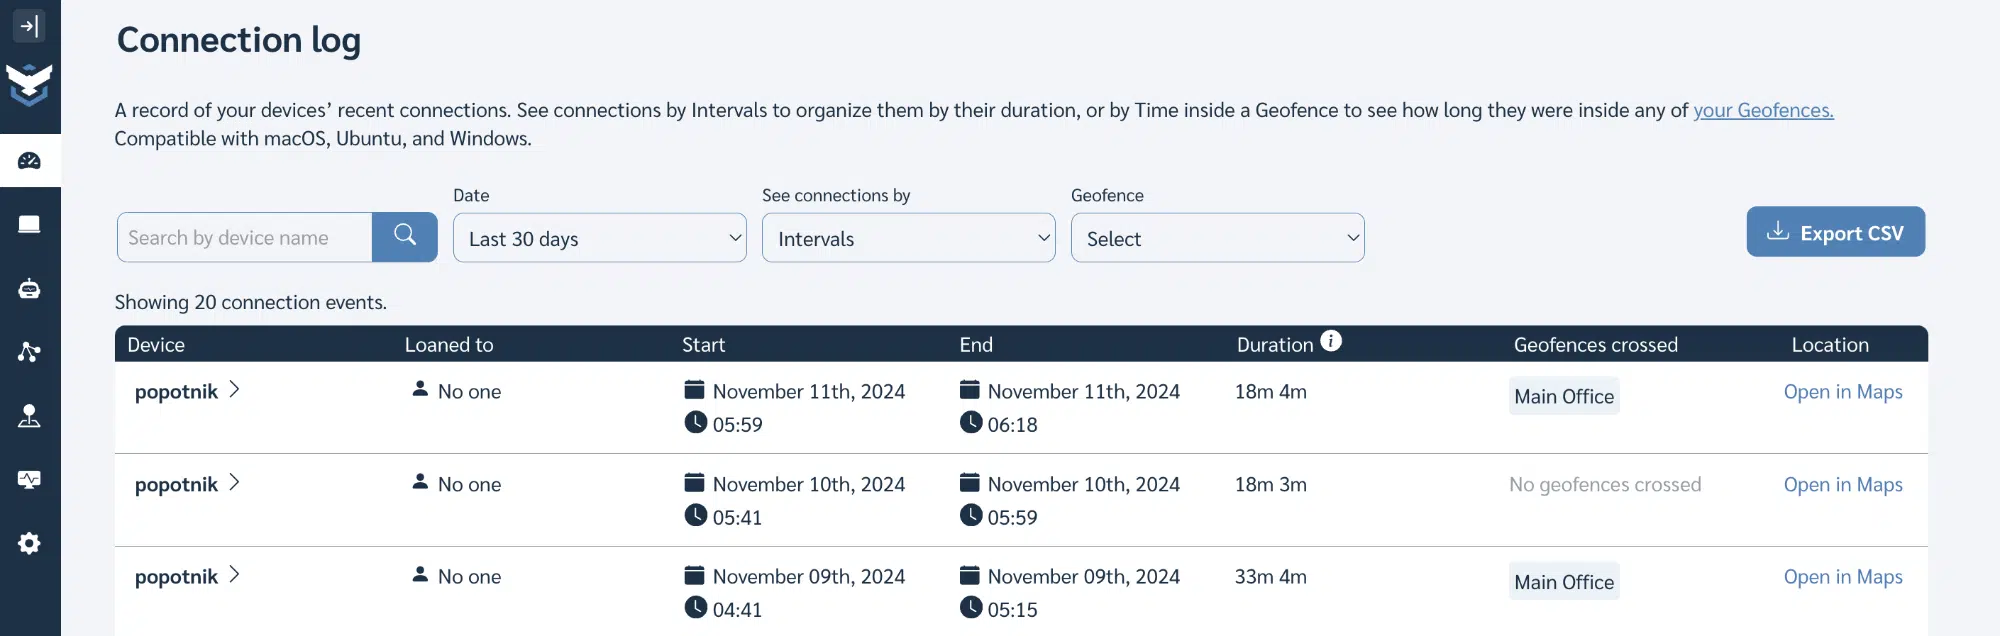The height and width of the screenshot is (636, 2000).
Task: Click the device name search field
Action: (244, 237)
